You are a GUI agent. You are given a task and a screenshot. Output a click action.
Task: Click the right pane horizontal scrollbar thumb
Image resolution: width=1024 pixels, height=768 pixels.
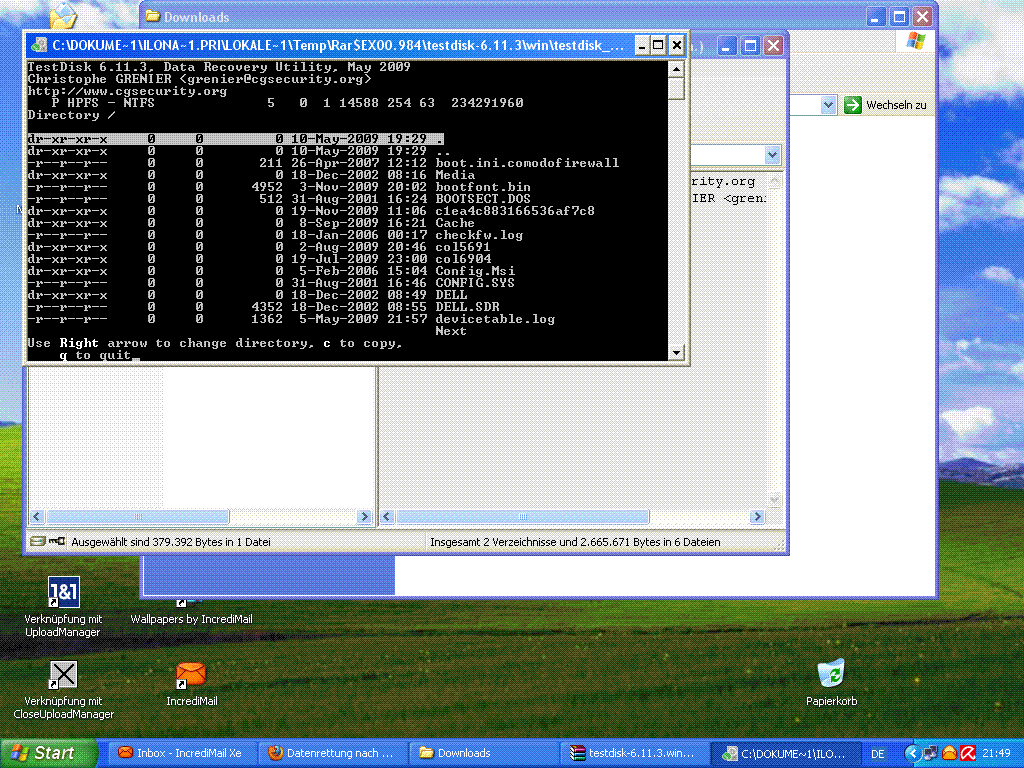[x=522, y=517]
